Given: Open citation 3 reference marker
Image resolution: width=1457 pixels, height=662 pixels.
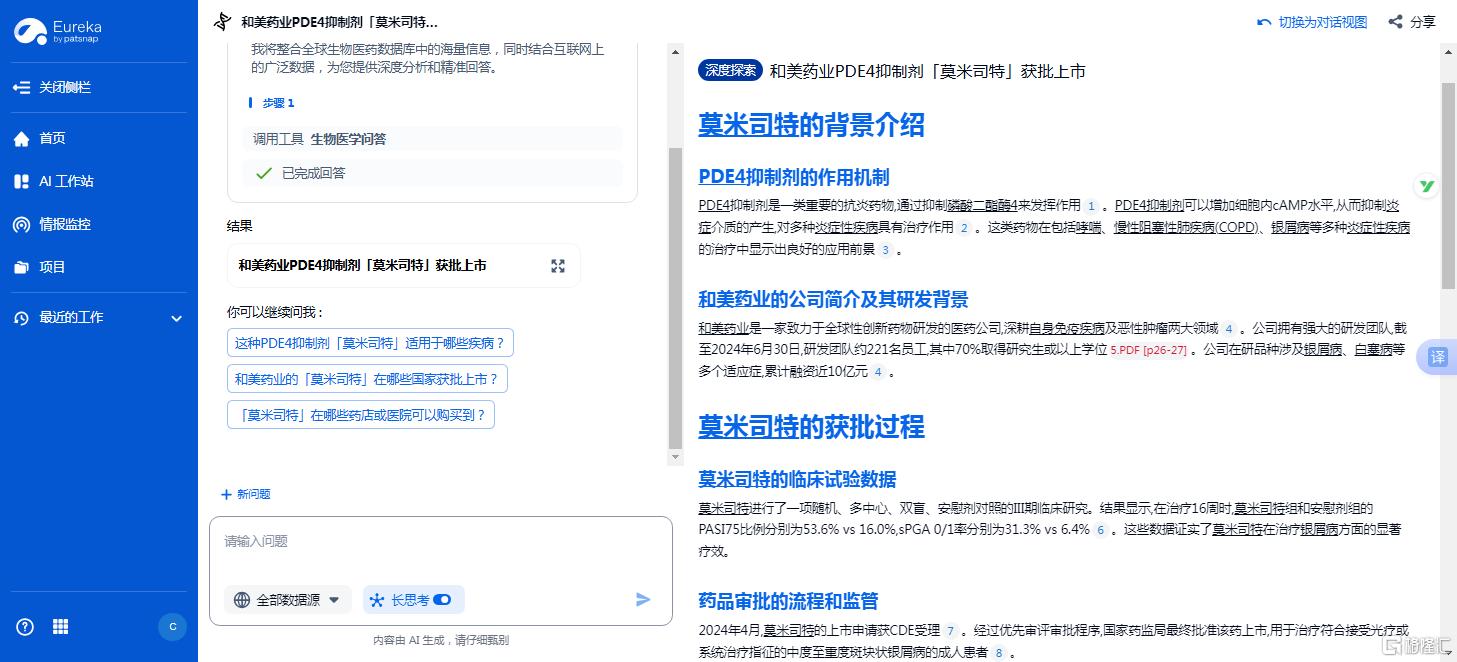Looking at the screenshot, I should point(885,250).
